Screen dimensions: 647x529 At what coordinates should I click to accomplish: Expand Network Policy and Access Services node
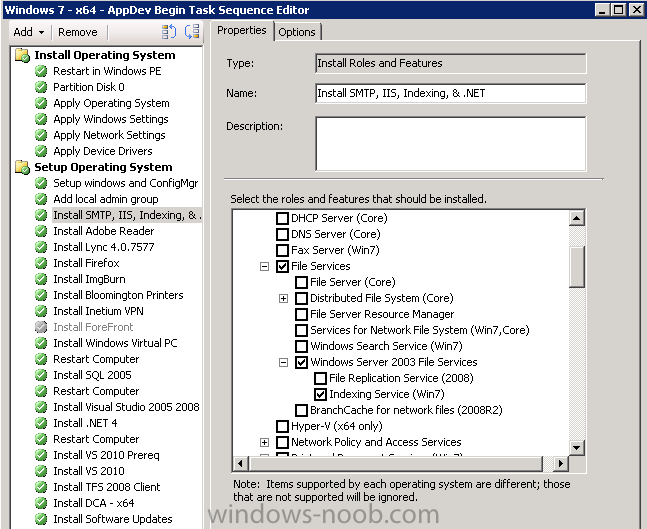[x=264, y=442]
